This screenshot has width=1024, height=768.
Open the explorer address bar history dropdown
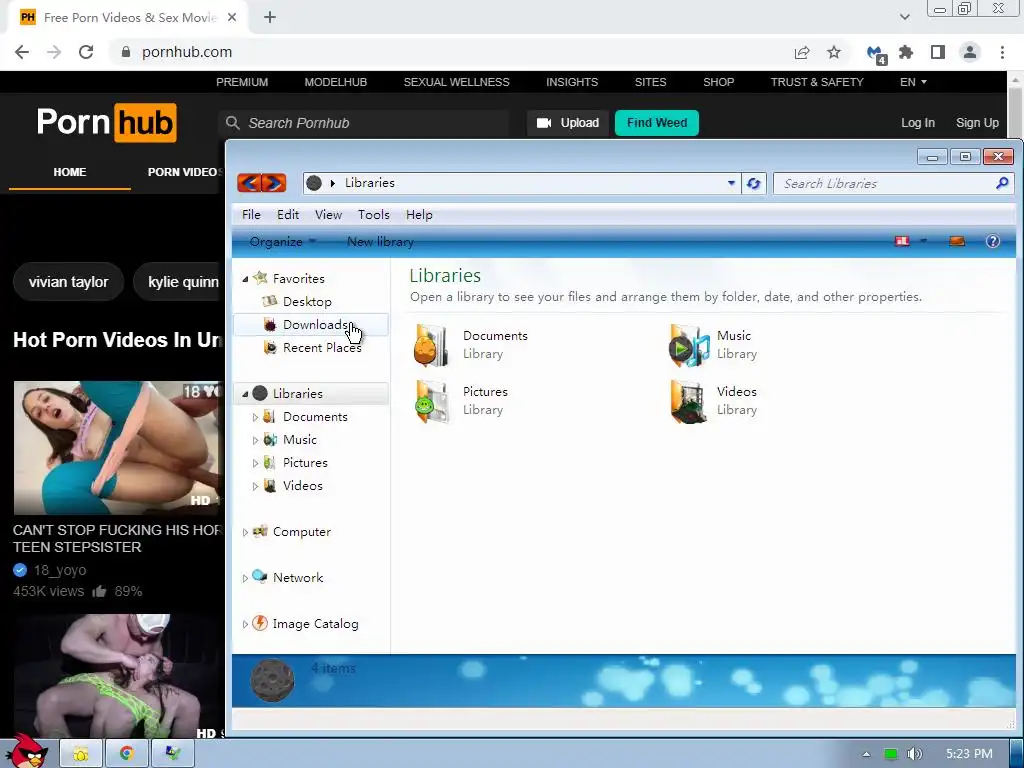[731, 184]
